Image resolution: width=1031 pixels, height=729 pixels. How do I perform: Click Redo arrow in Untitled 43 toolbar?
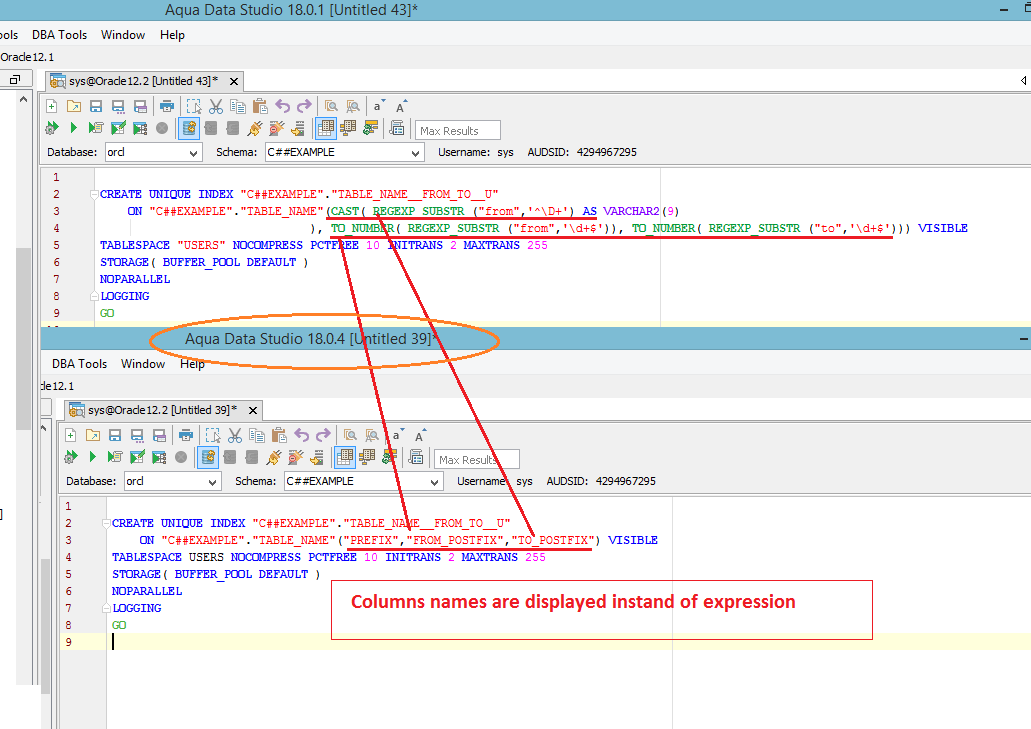[304, 106]
